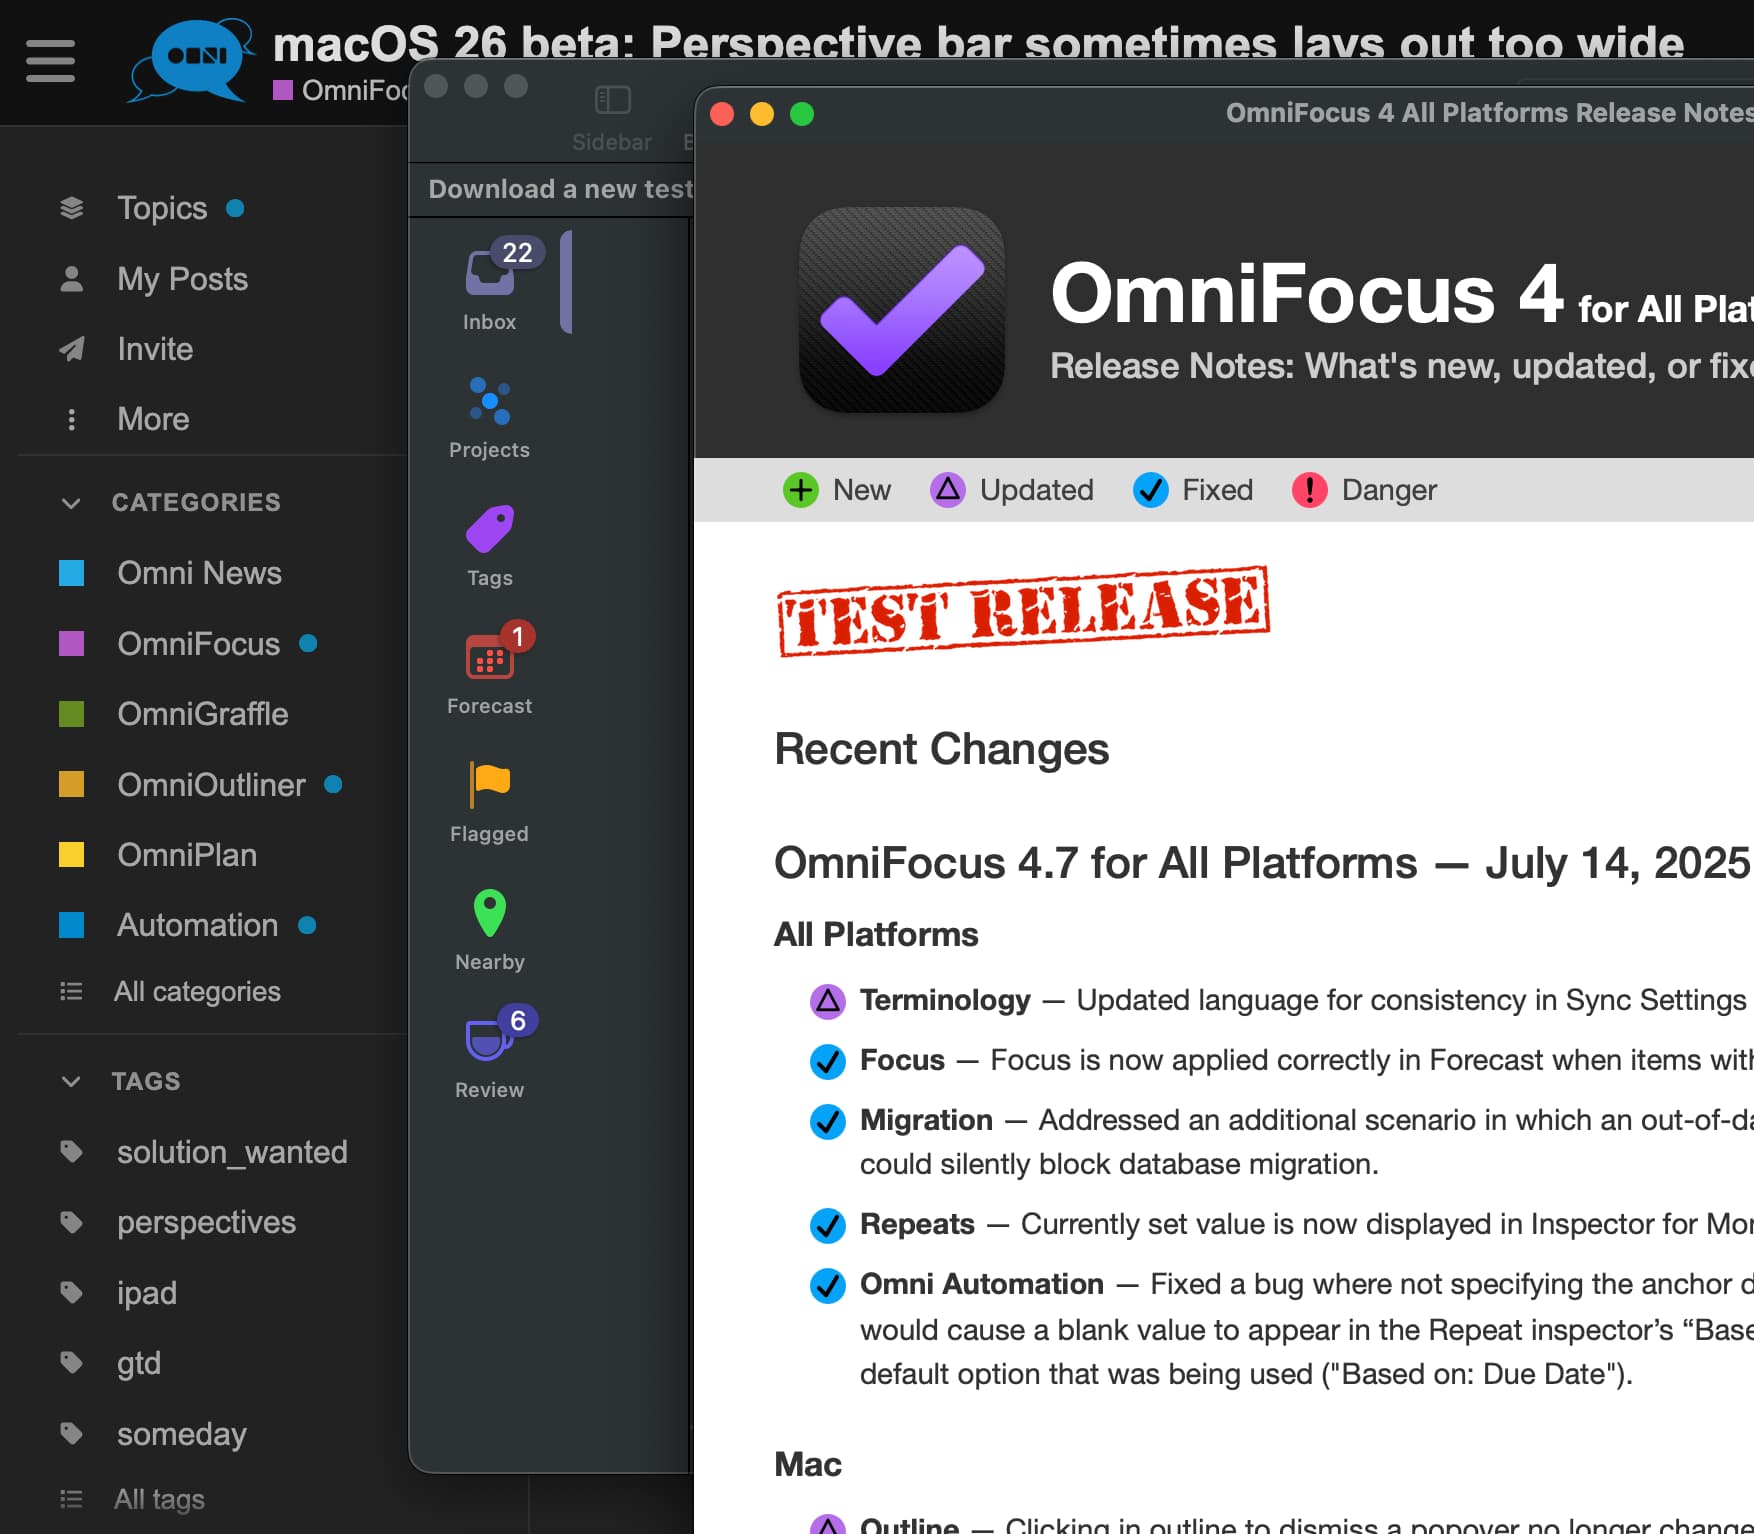
Task: Open the More menu in the sidebar
Action: point(153,419)
